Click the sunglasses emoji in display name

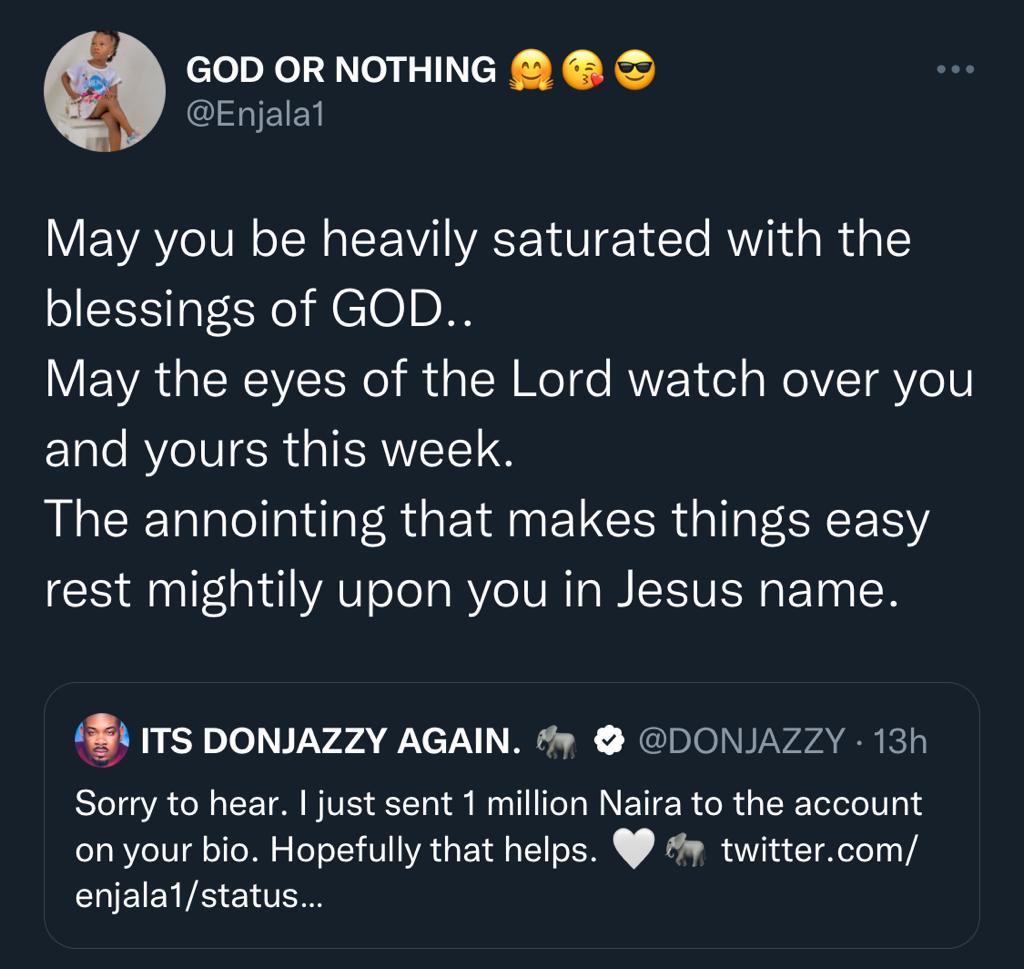635,71
